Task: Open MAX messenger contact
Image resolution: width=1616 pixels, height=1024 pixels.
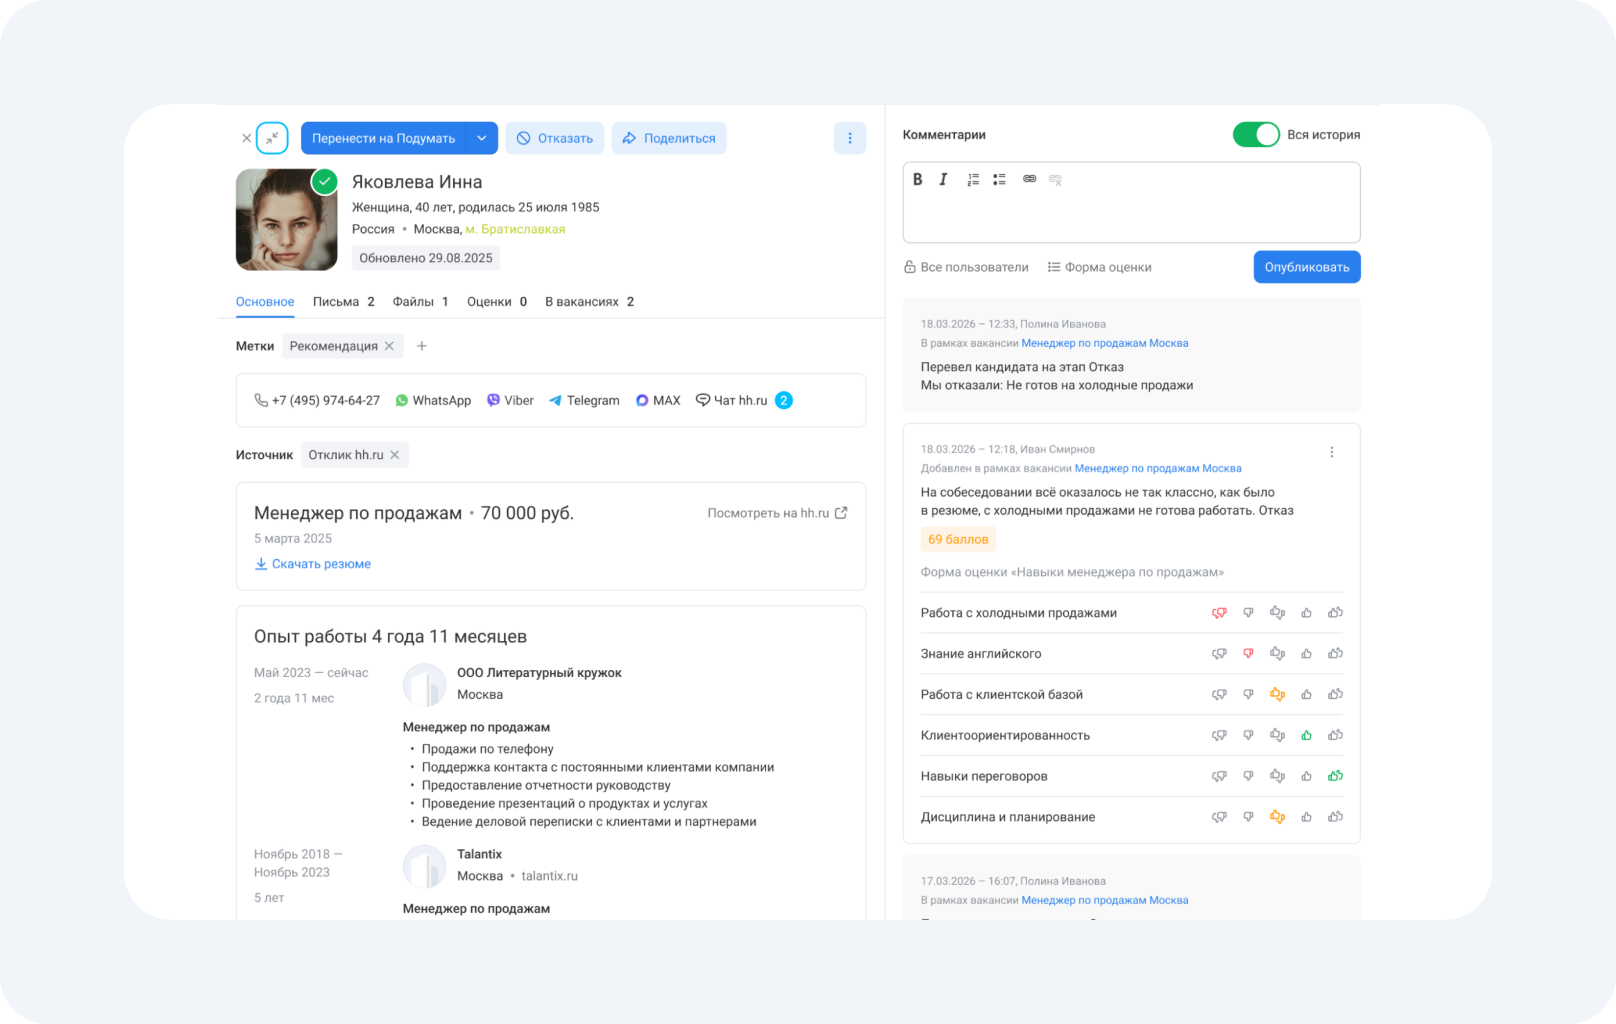Action: [658, 400]
